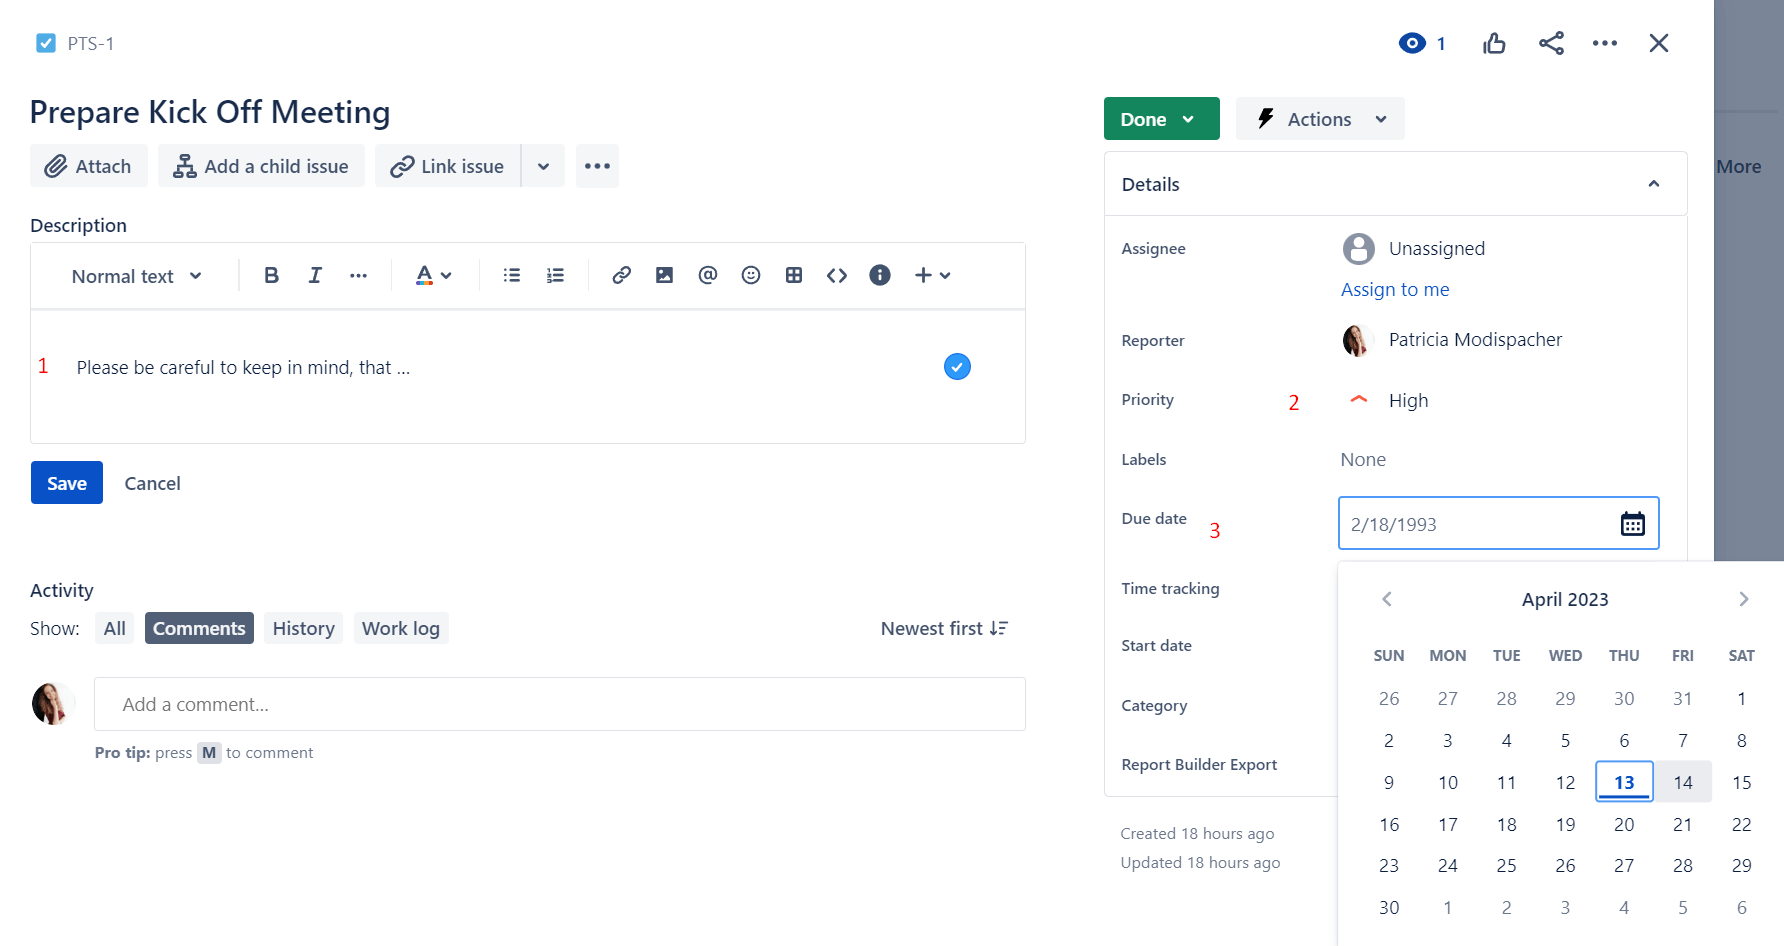Switch to the Work log tab
This screenshot has height=946, width=1784.
click(x=400, y=628)
